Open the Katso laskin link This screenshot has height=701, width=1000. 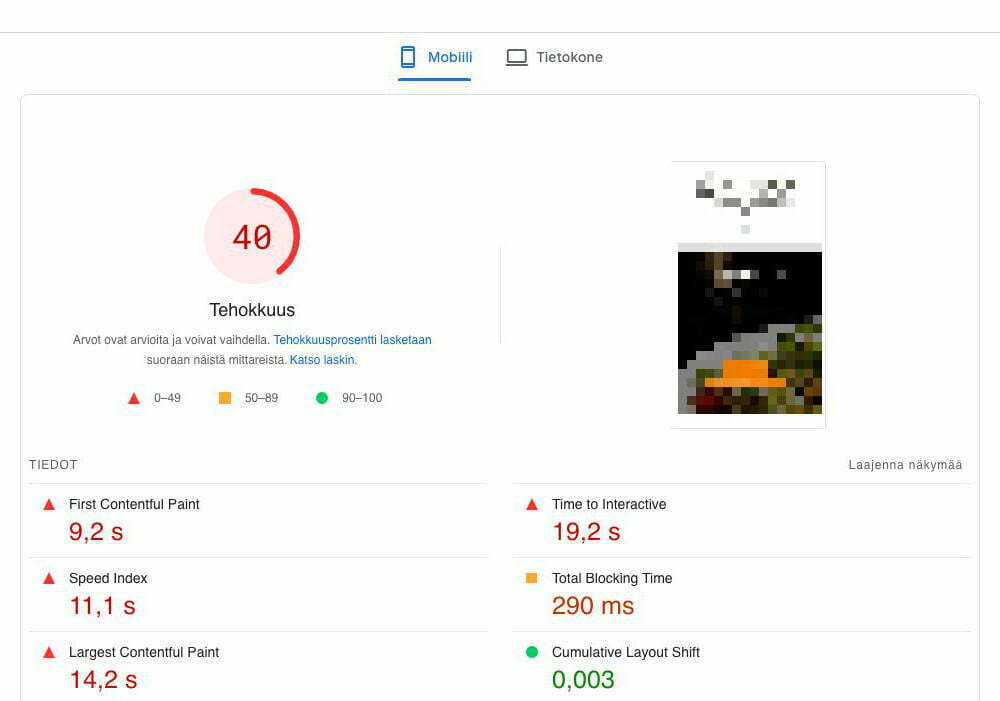[x=323, y=360]
